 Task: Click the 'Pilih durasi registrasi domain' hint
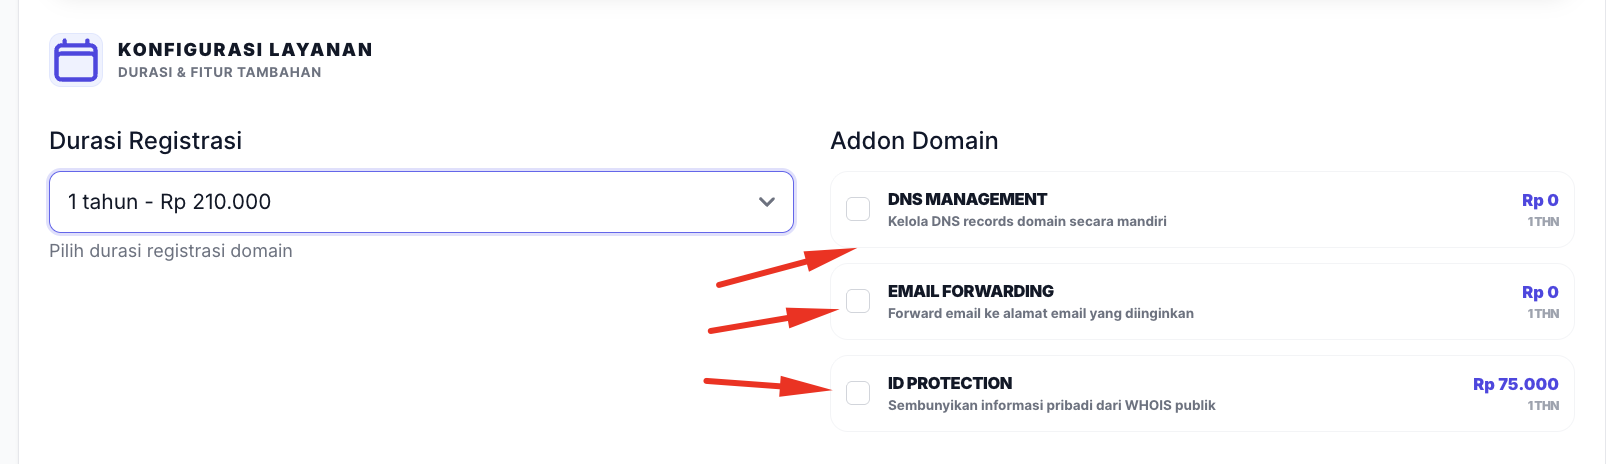(x=171, y=251)
